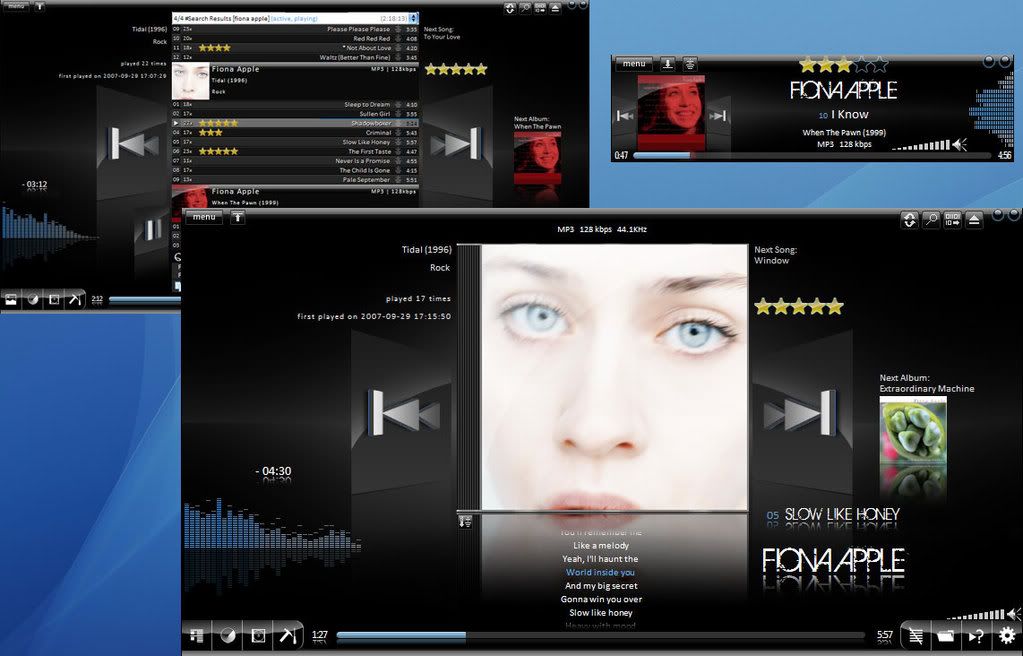Open the menu in the compact player window
The width and height of the screenshot is (1023, 656).
634,64
